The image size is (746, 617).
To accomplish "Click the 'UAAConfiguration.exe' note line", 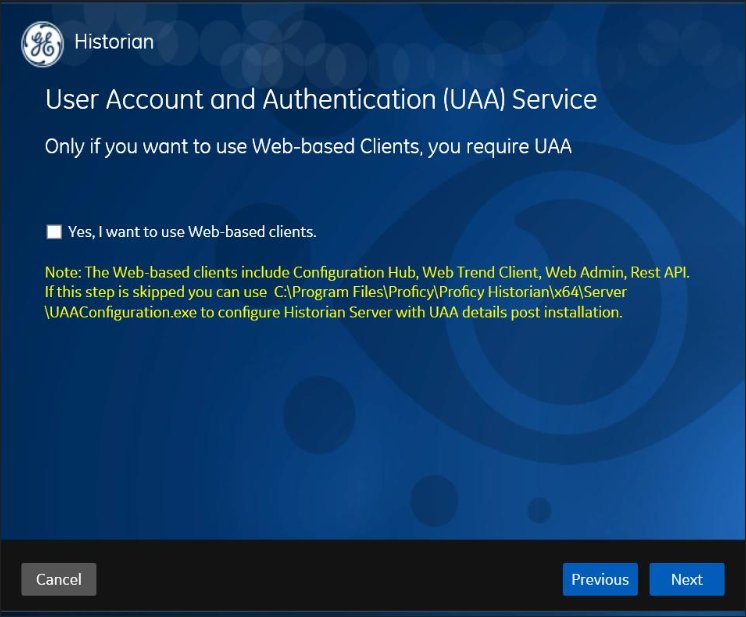I will [334, 313].
